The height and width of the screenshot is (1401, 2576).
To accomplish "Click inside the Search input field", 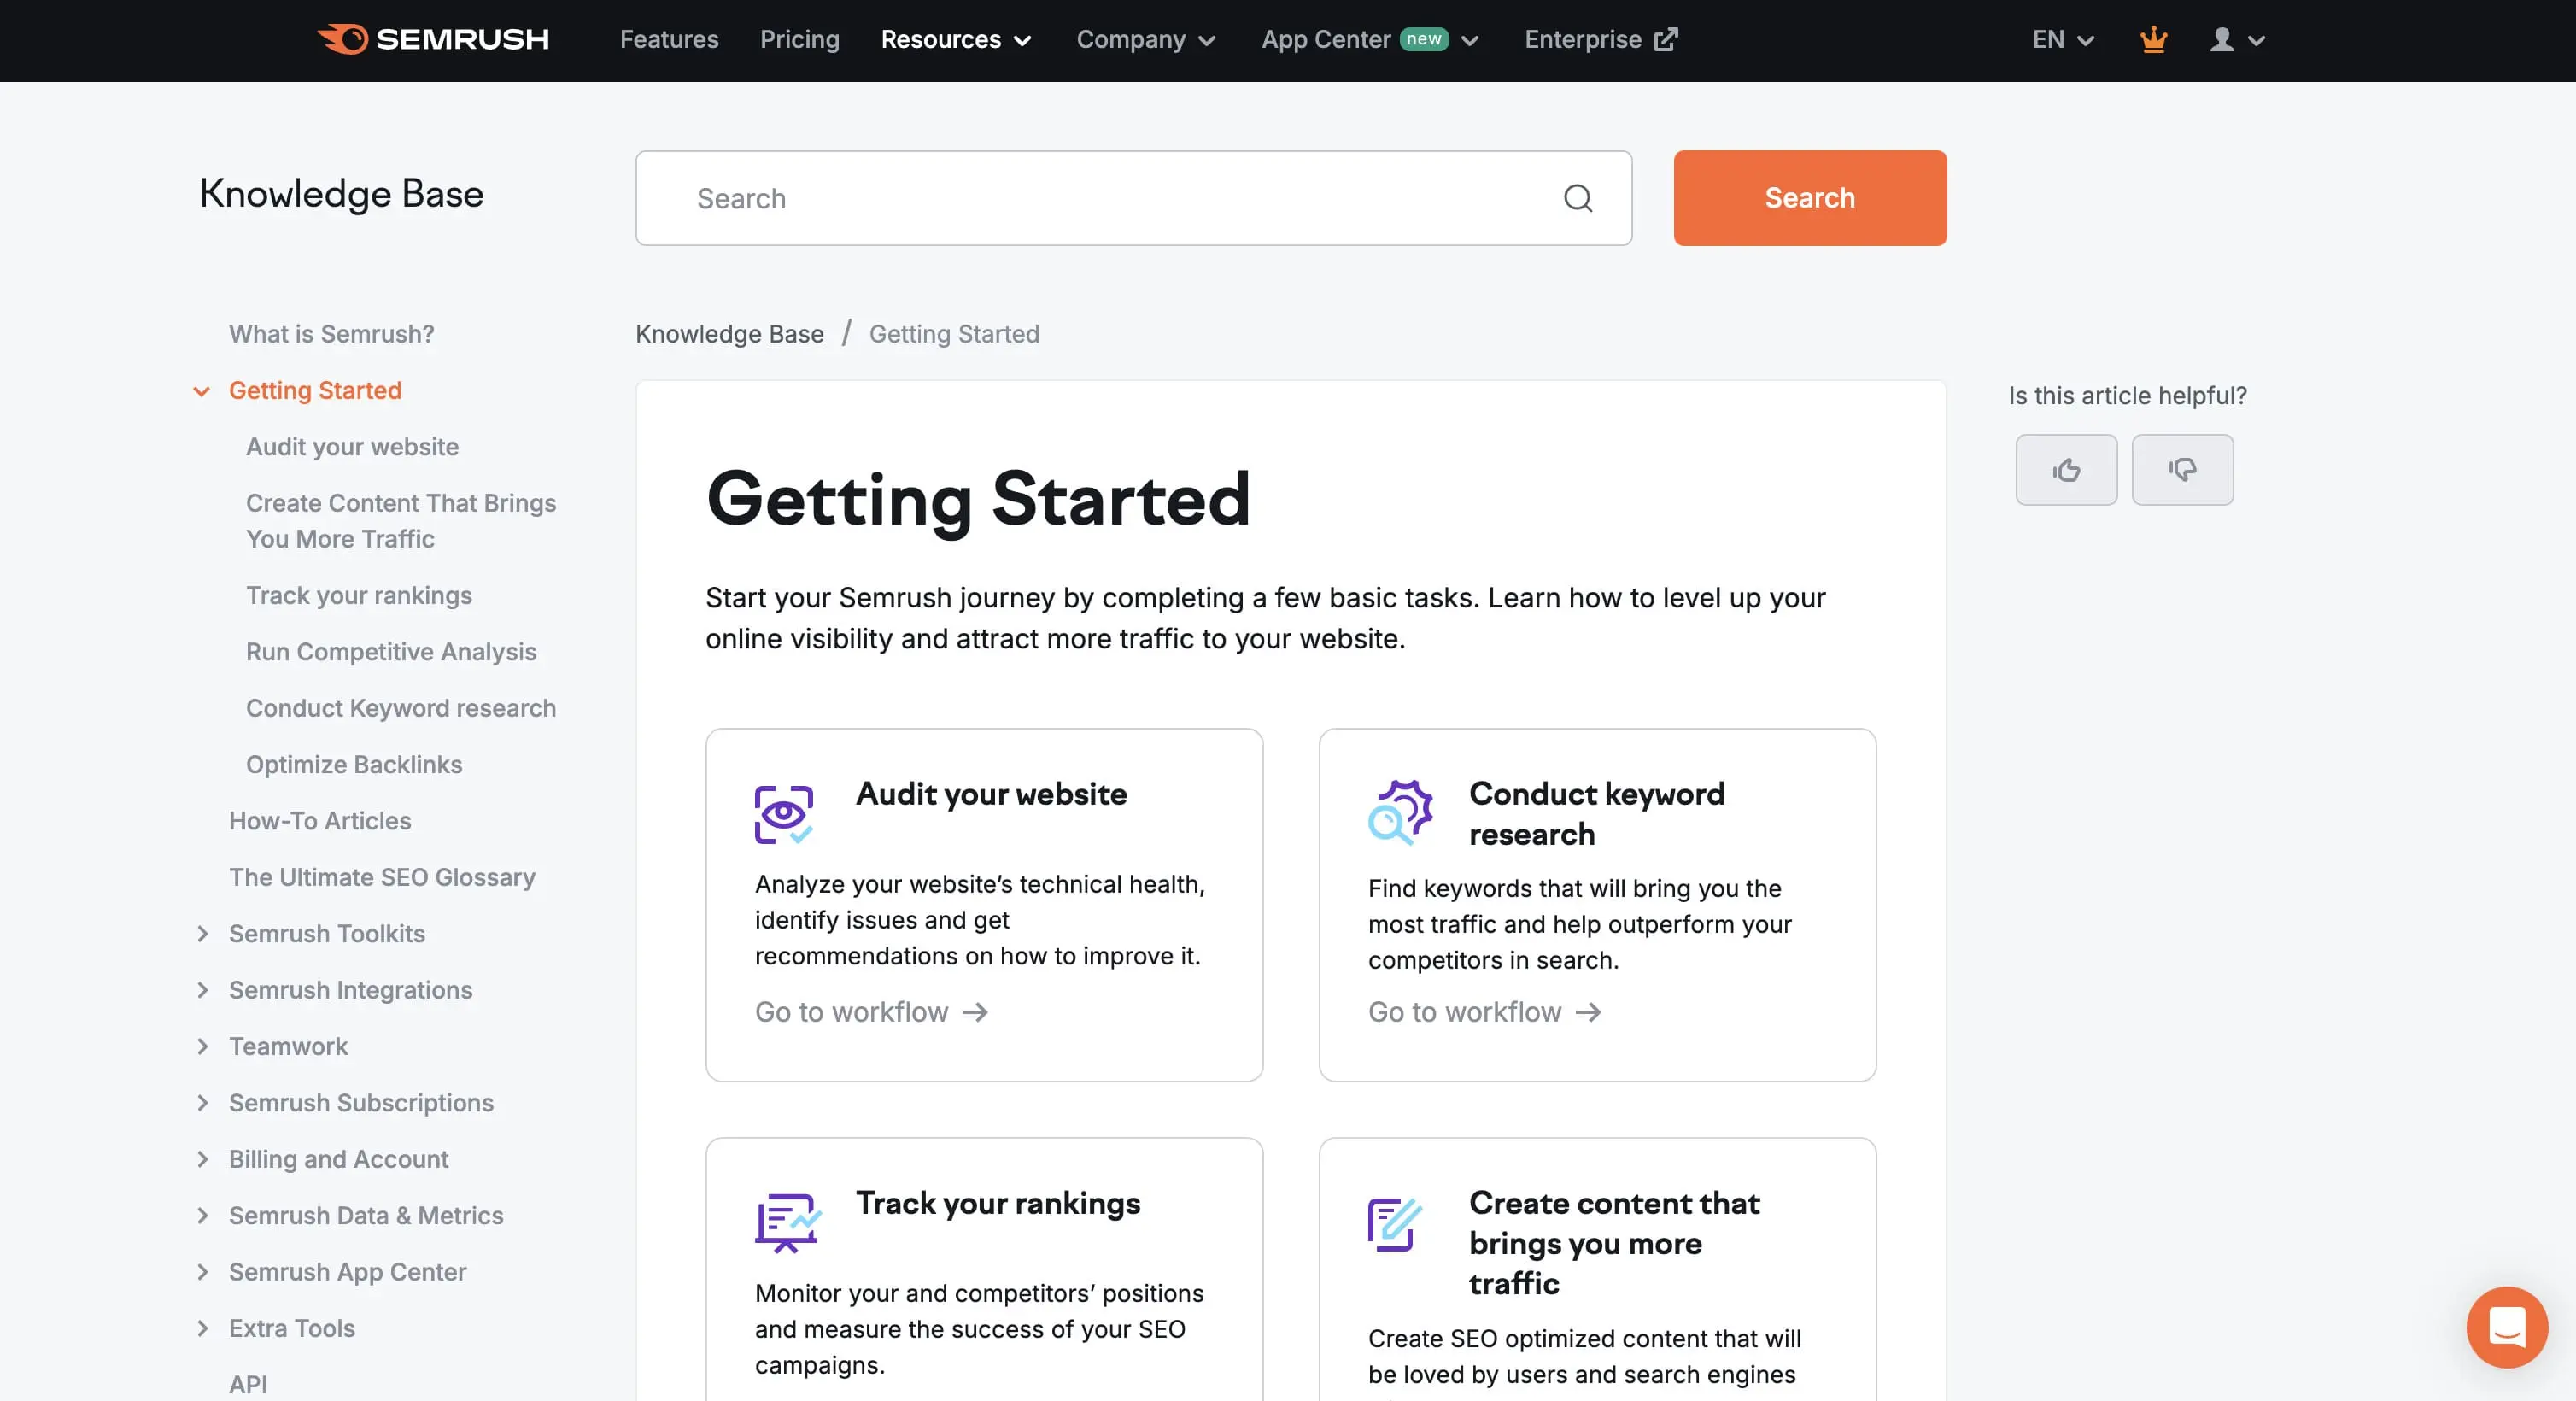I will point(1000,198).
